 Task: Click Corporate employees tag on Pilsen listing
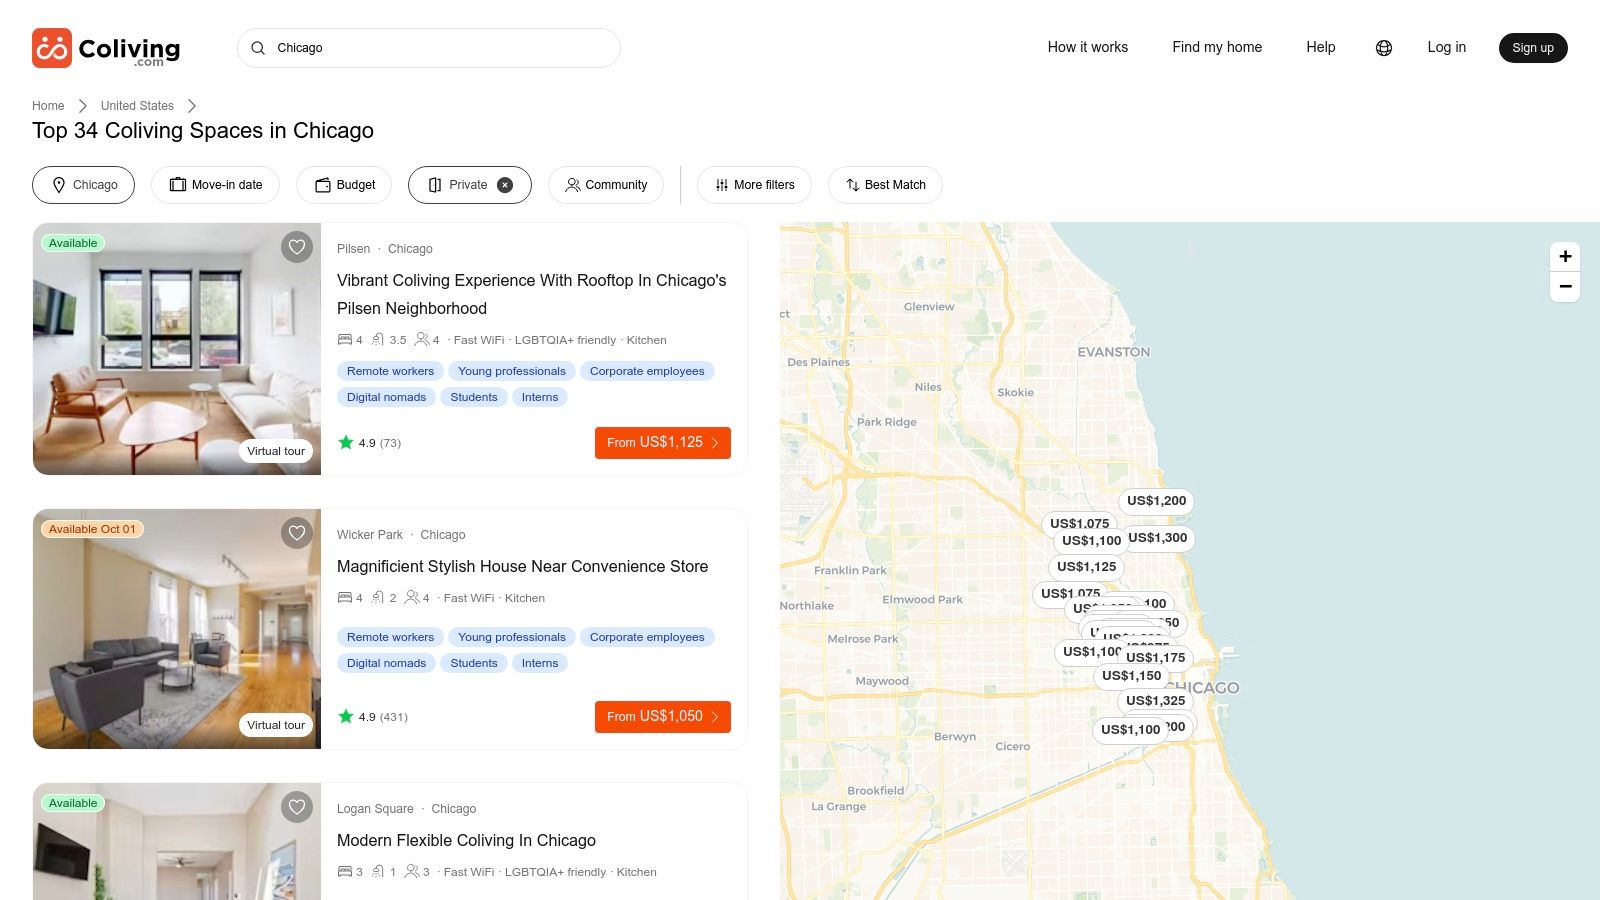[x=647, y=371]
